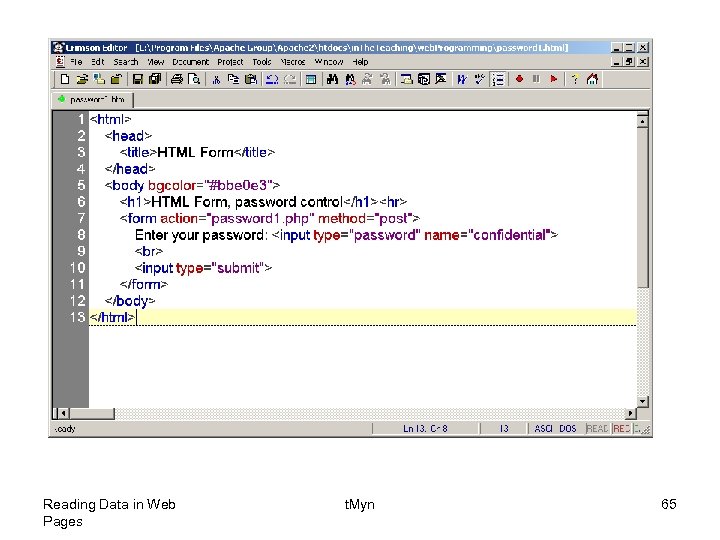Click the Close document toolbar icon
720x540 pixels.
tap(116, 79)
